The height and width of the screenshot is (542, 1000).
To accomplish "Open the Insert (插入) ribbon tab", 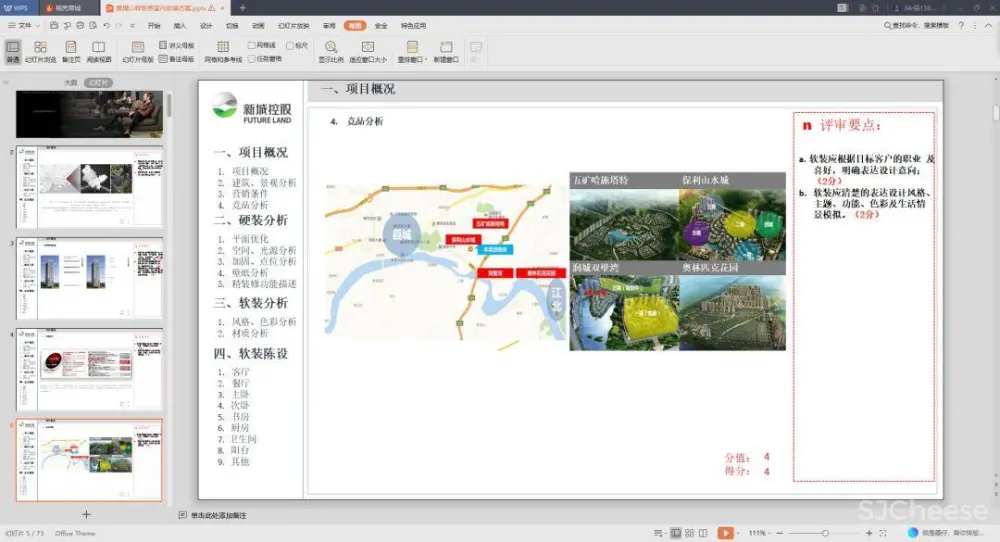I will (x=180, y=25).
